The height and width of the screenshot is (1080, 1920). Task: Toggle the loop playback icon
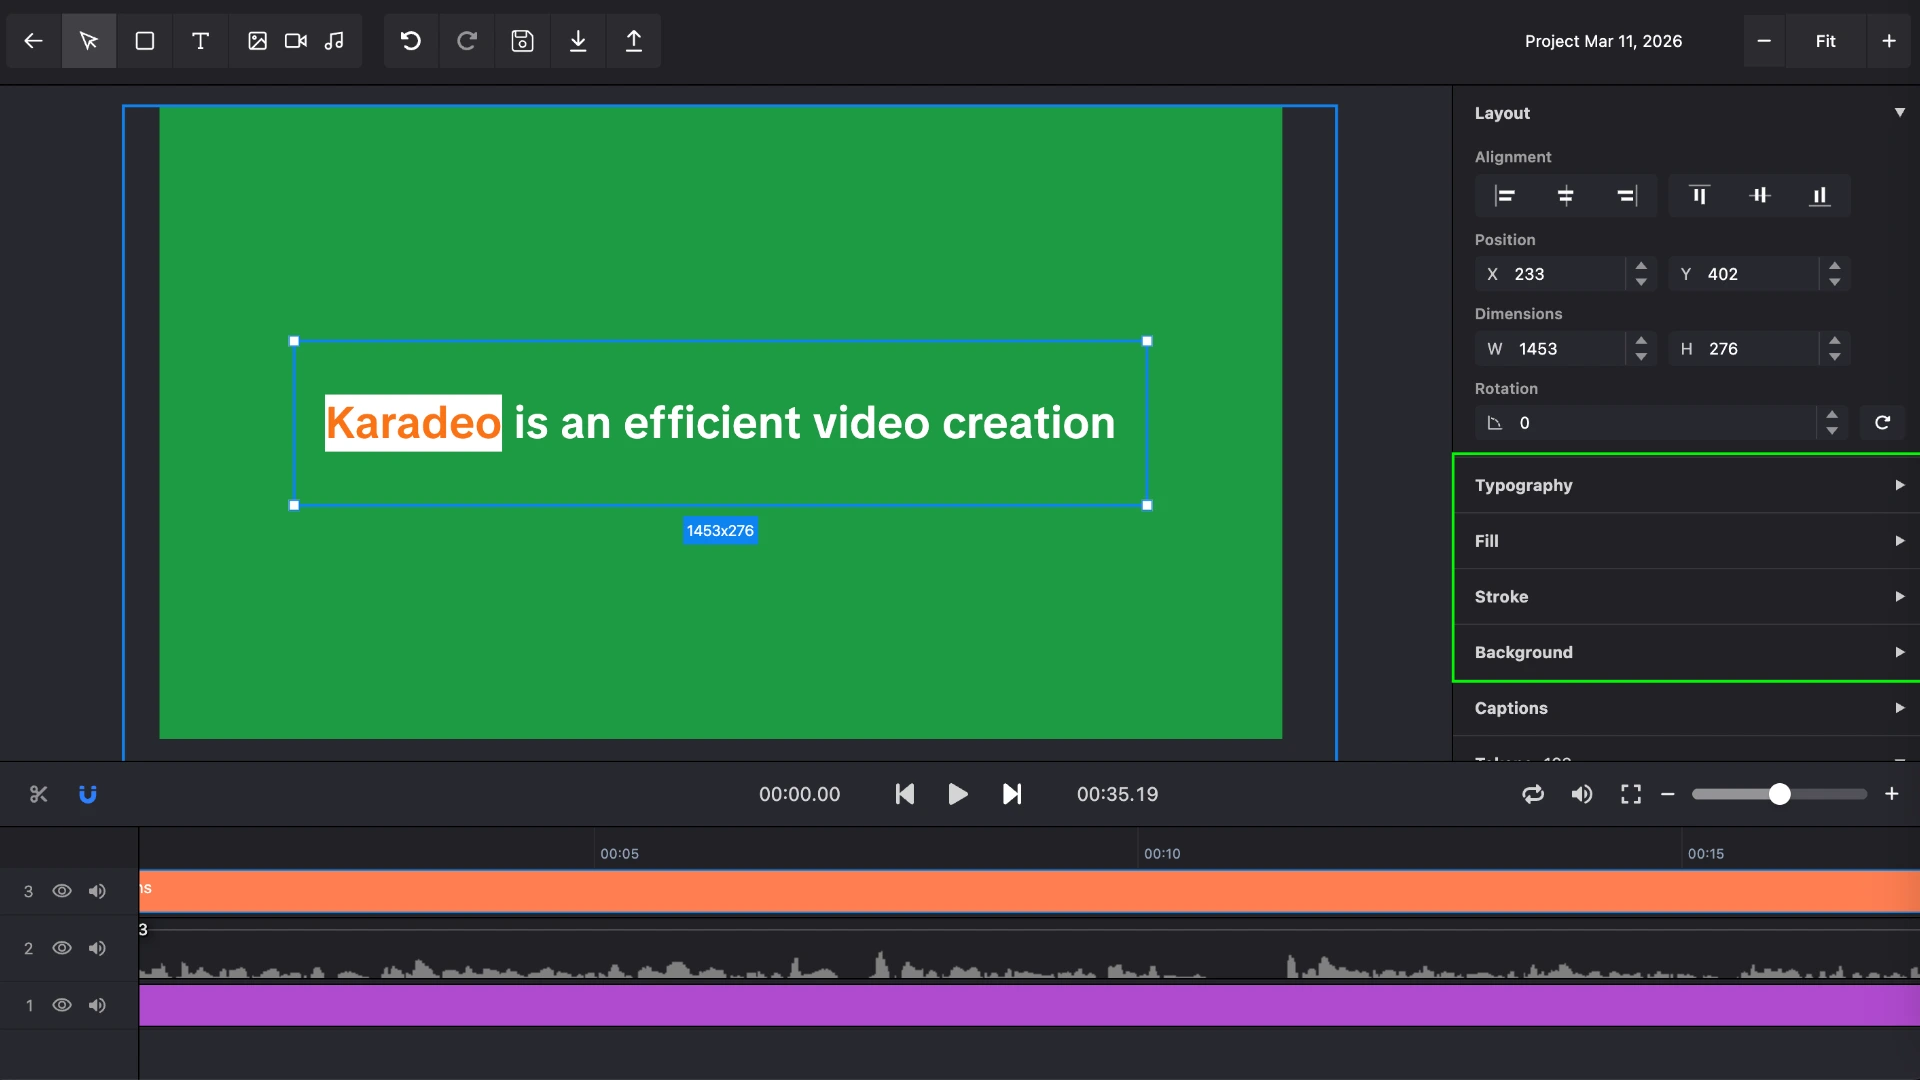1533,794
